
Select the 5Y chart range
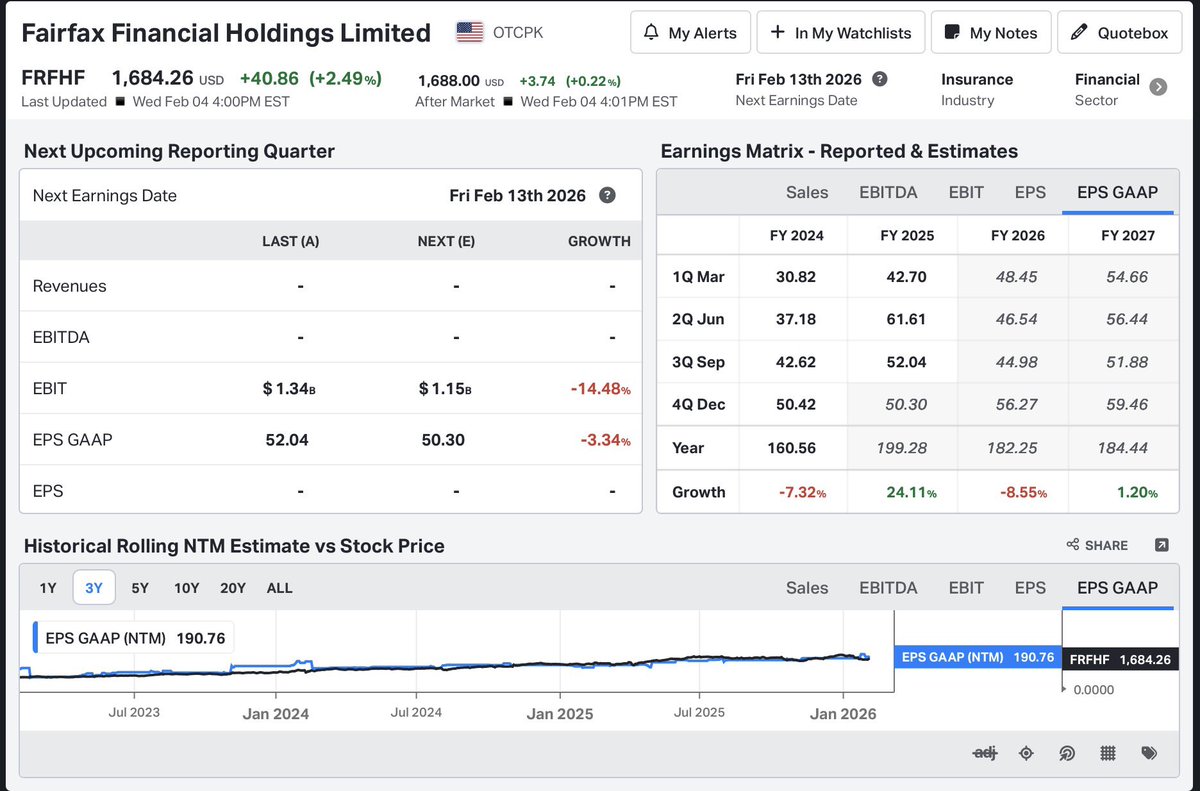click(x=140, y=588)
